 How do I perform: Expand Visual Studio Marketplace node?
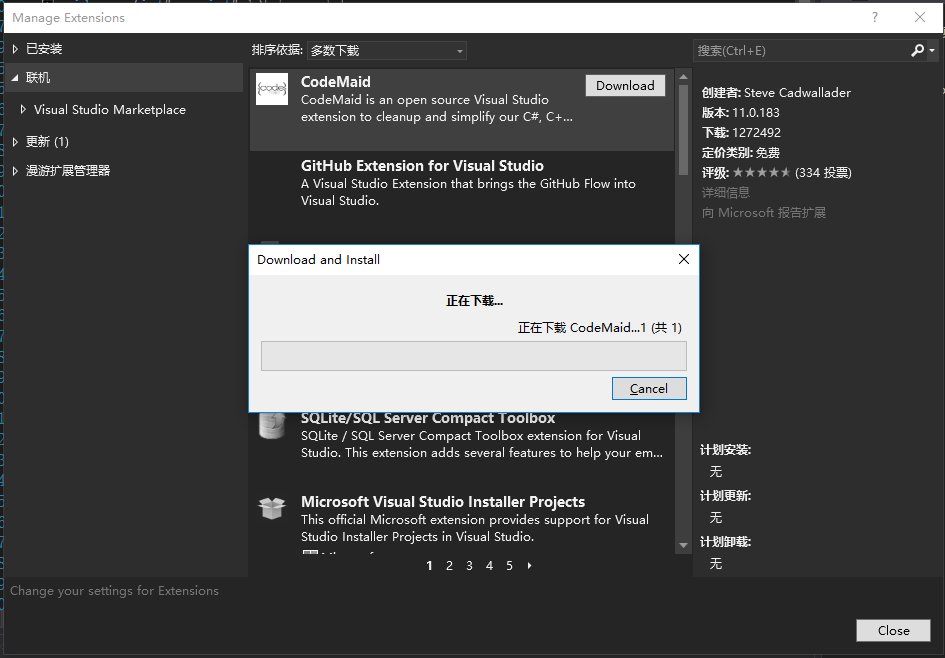point(23,110)
